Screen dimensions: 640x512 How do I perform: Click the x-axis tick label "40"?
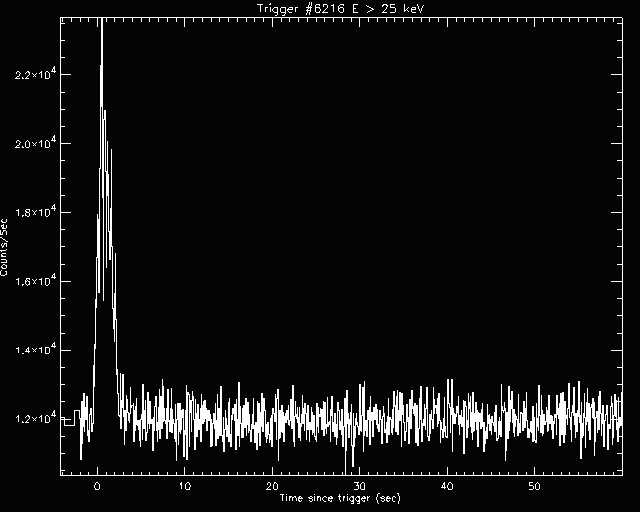tap(447, 486)
